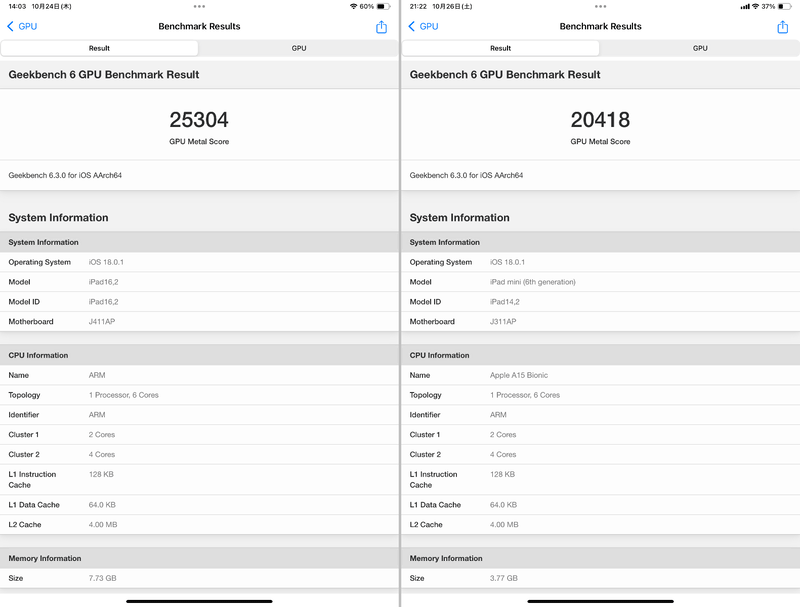Tap cellular signal bars in right status bar
800x607 pixels.
point(745,7)
